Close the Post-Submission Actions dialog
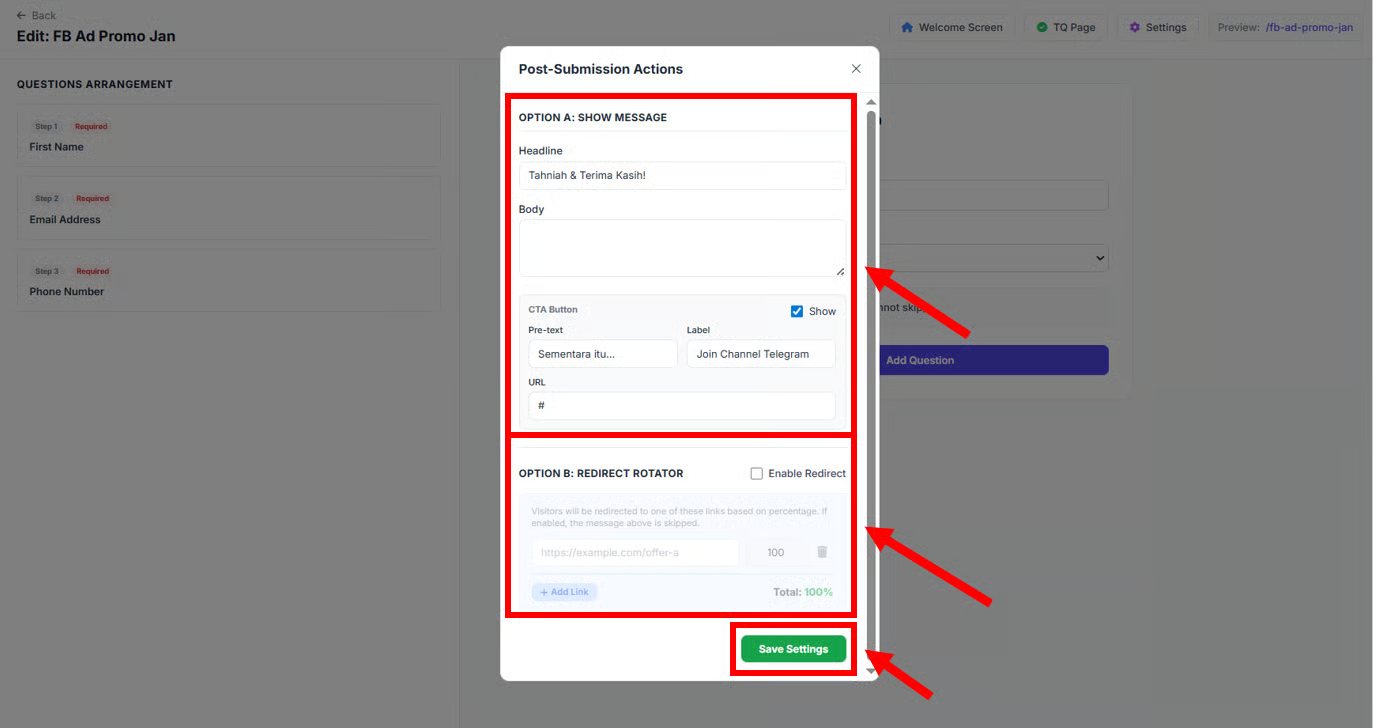Image resolution: width=1373 pixels, height=728 pixels. tap(856, 69)
